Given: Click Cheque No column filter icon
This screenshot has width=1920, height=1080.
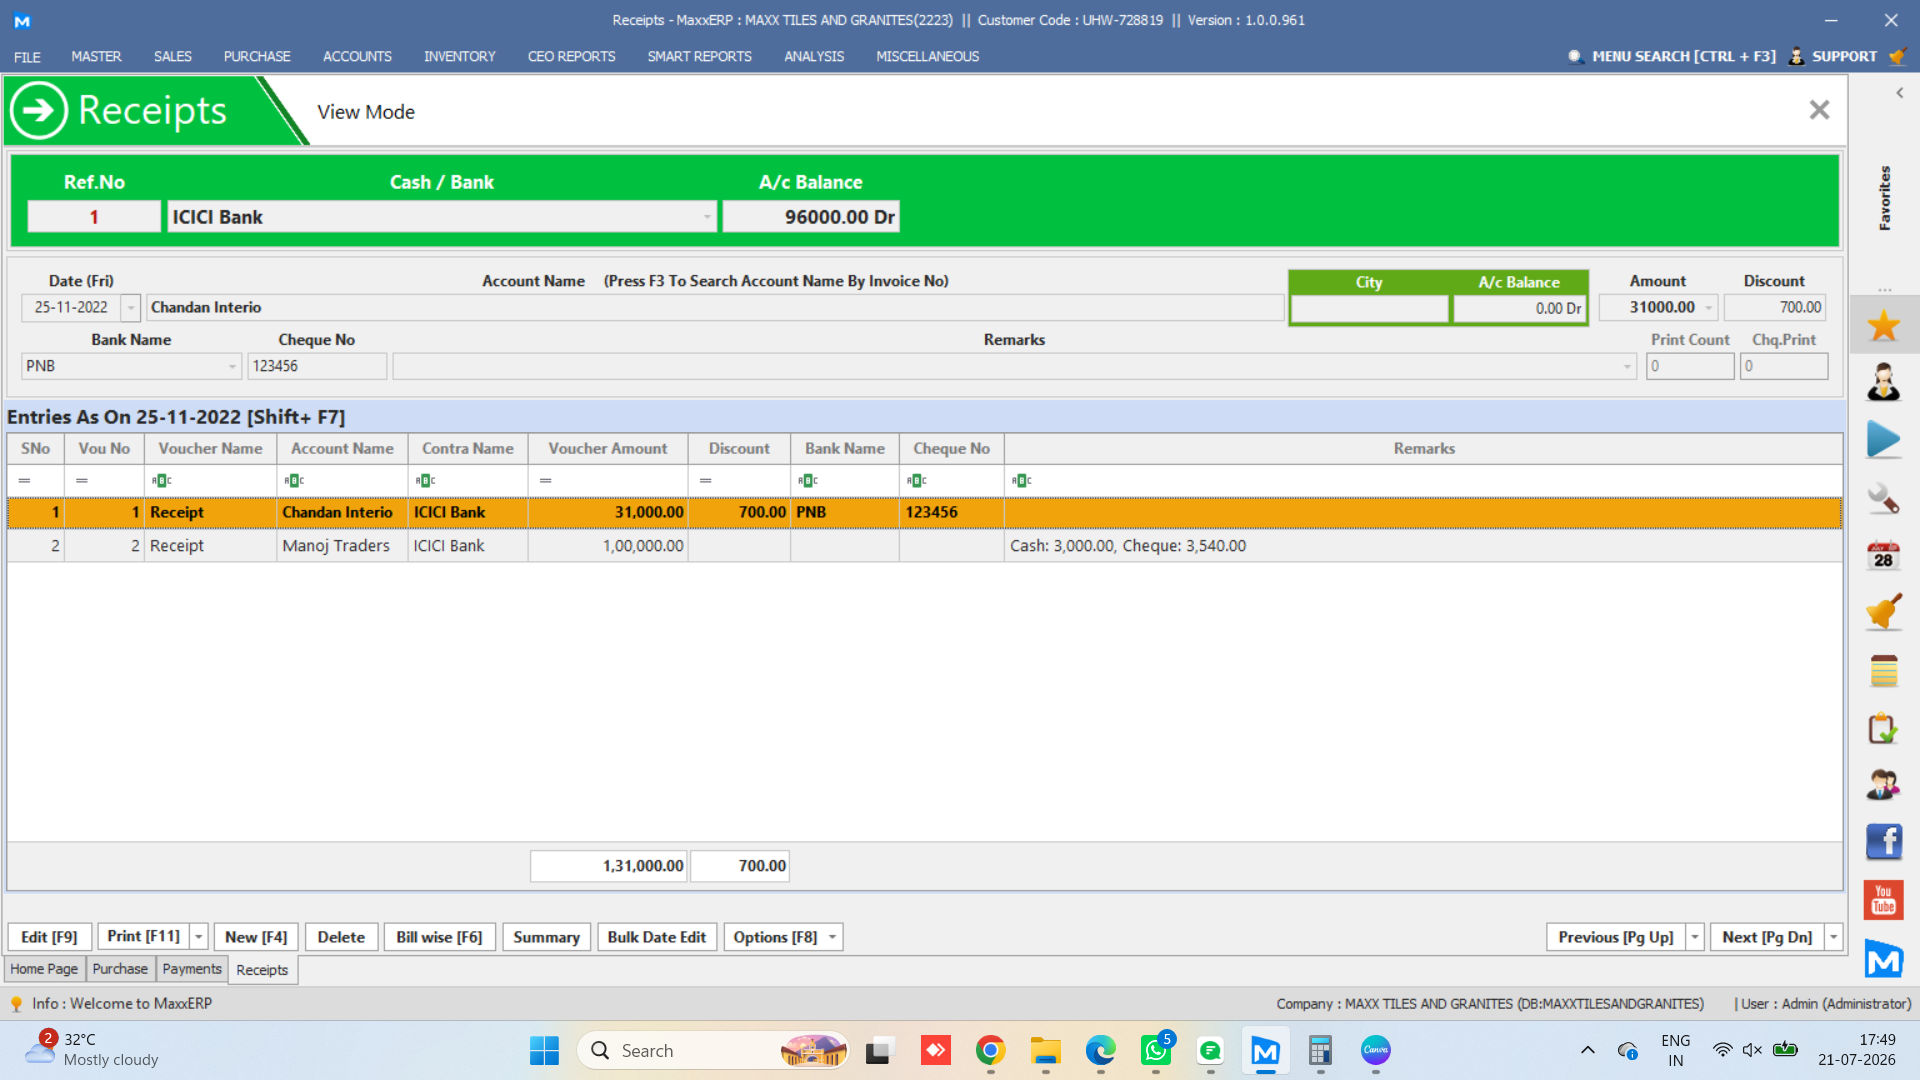Looking at the screenshot, I should 917,481.
